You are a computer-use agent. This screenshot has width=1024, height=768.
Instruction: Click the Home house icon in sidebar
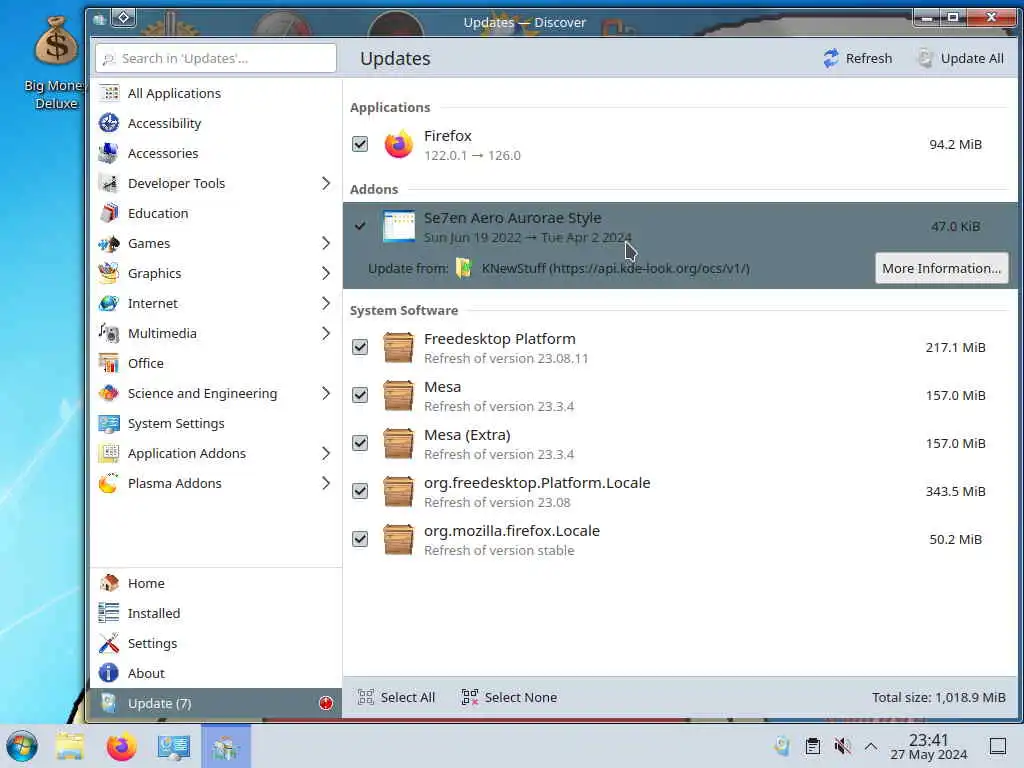[109, 583]
